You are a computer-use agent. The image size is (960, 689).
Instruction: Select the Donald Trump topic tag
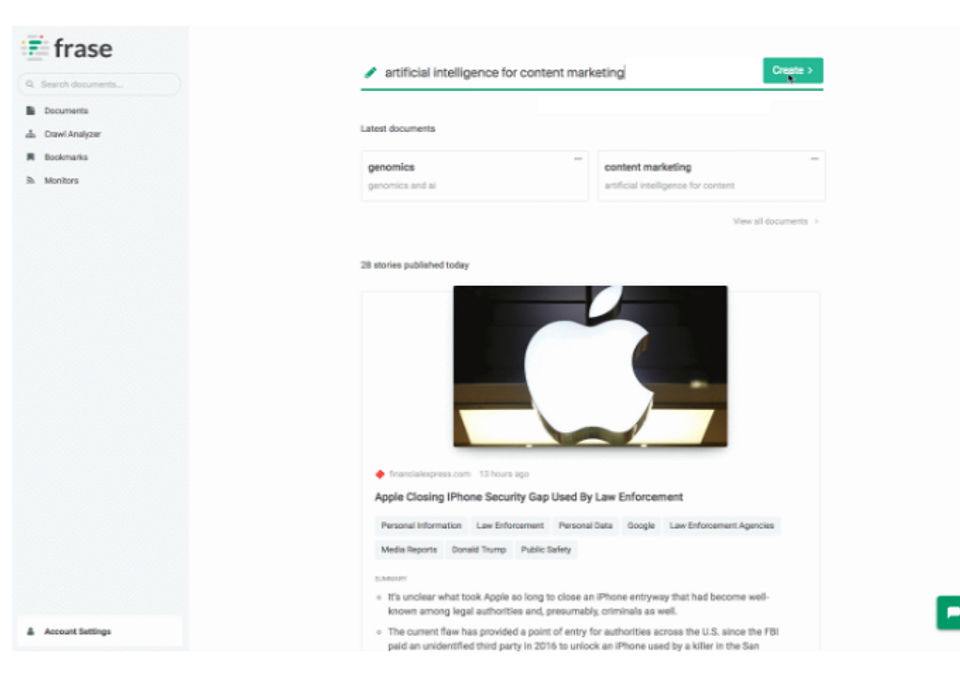(479, 550)
